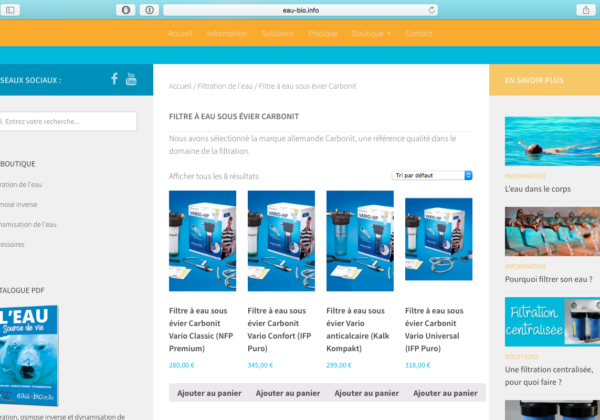This screenshot has height=420, width=600.
Task: Open Vario Classic (NFP Premium) product title
Action: click(x=201, y=329)
